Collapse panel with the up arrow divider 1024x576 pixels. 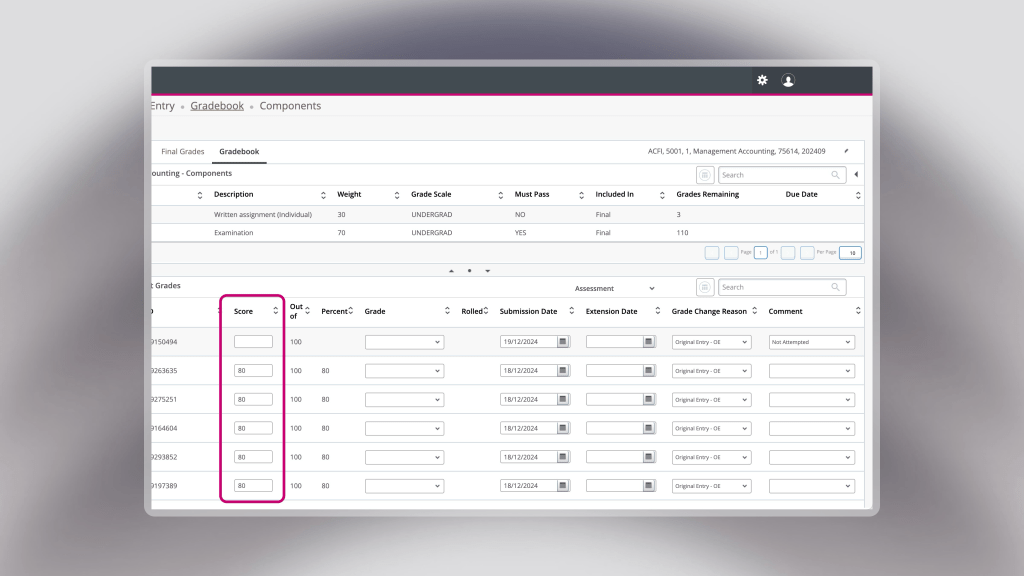coord(451,271)
